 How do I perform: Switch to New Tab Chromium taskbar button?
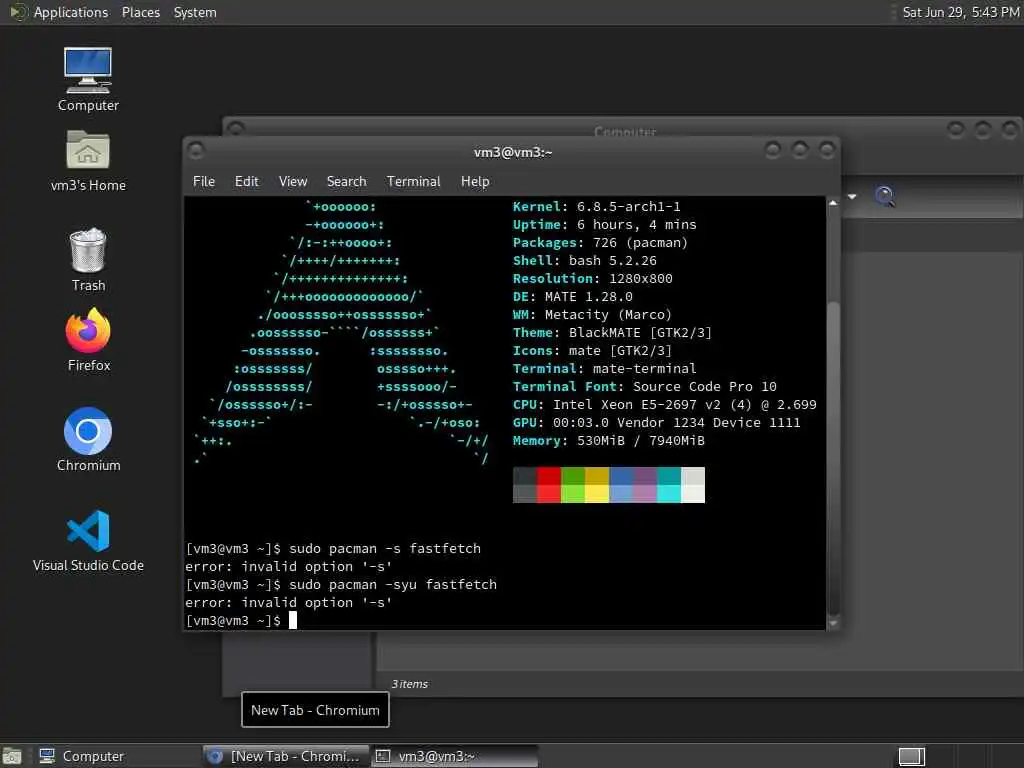point(285,756)
